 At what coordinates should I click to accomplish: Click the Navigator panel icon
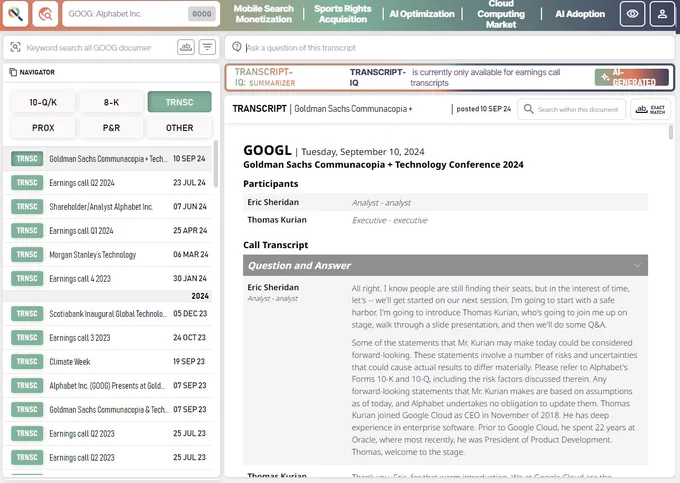(x=13, y=72)
